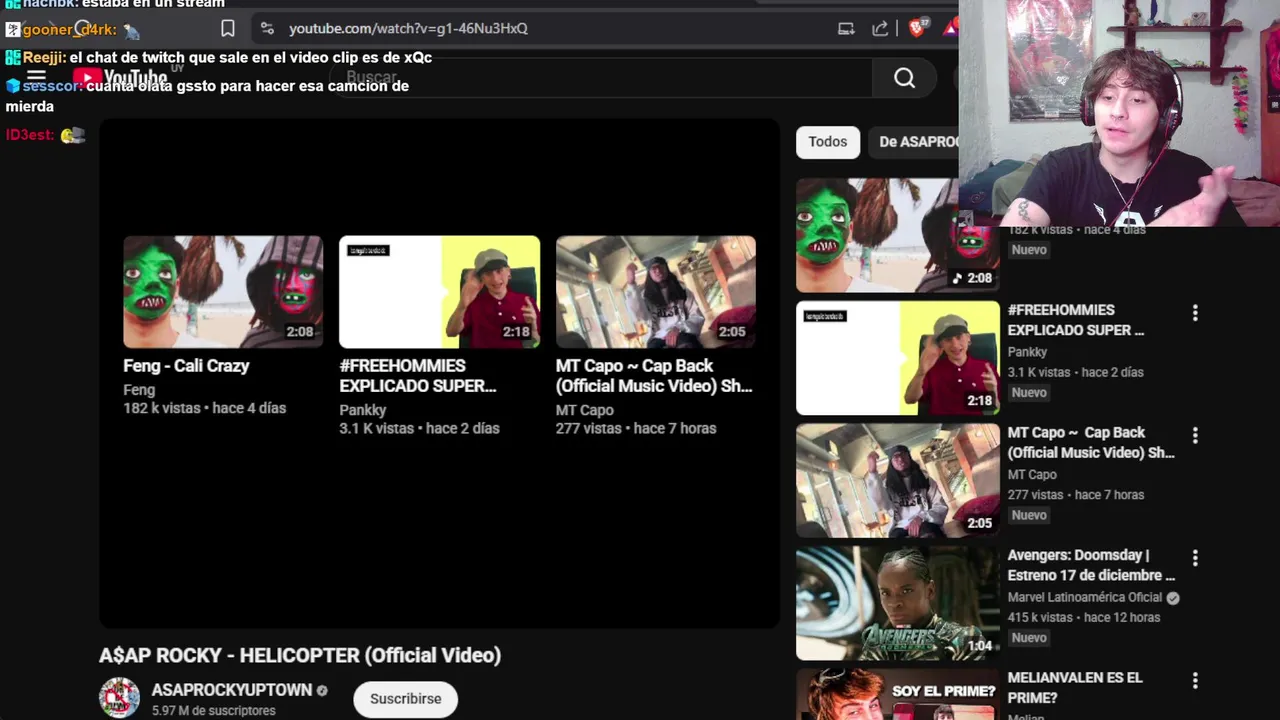This screenshot has height=720, width=1280.
Task: Open sidebar title #FREEHOMMIES EXPLICADO SUPER
Action: pos(1075,320)
